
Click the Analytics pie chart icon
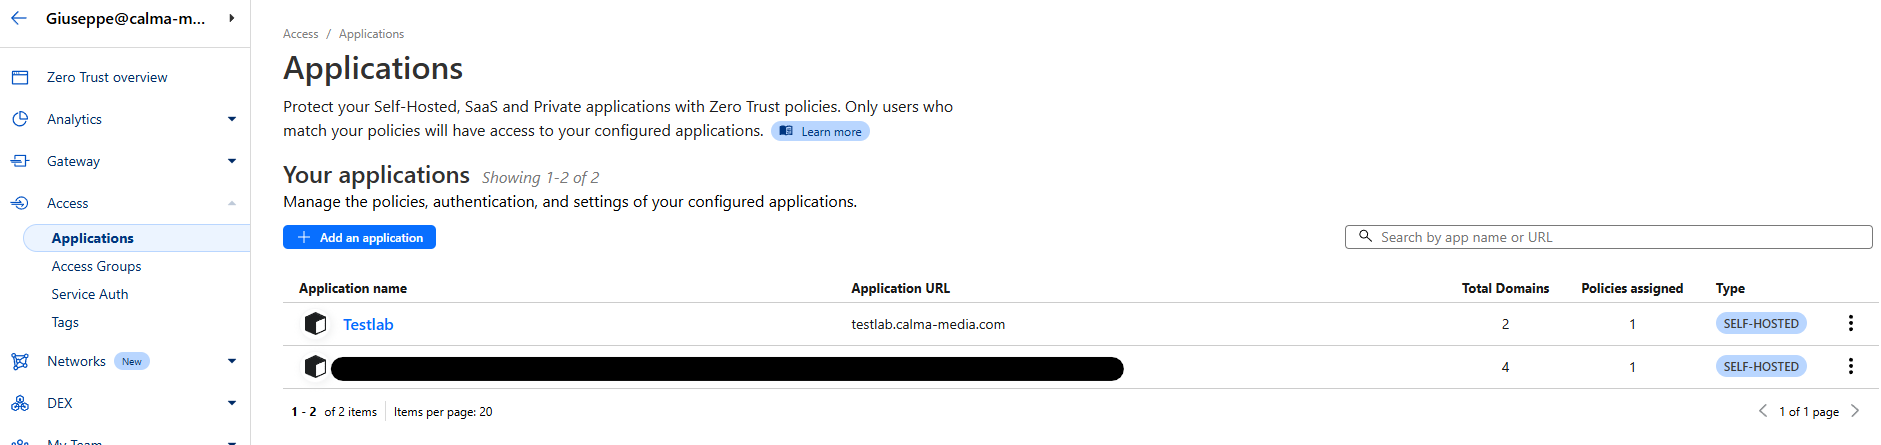point(20,119)
